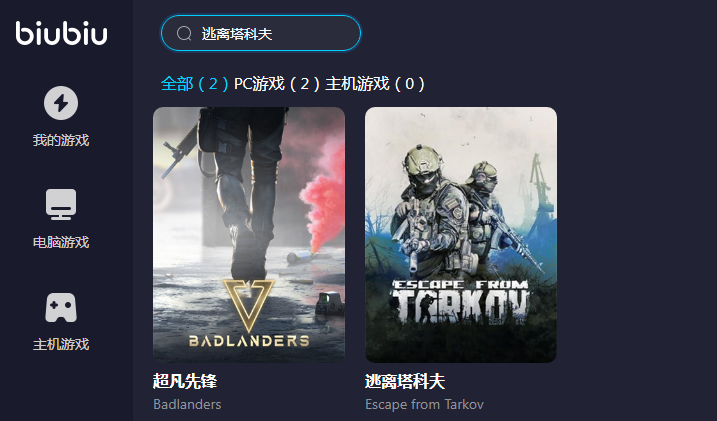Click the 超凡先锋 game title
The width and height of the screenshot is (717, 421).
185,381
